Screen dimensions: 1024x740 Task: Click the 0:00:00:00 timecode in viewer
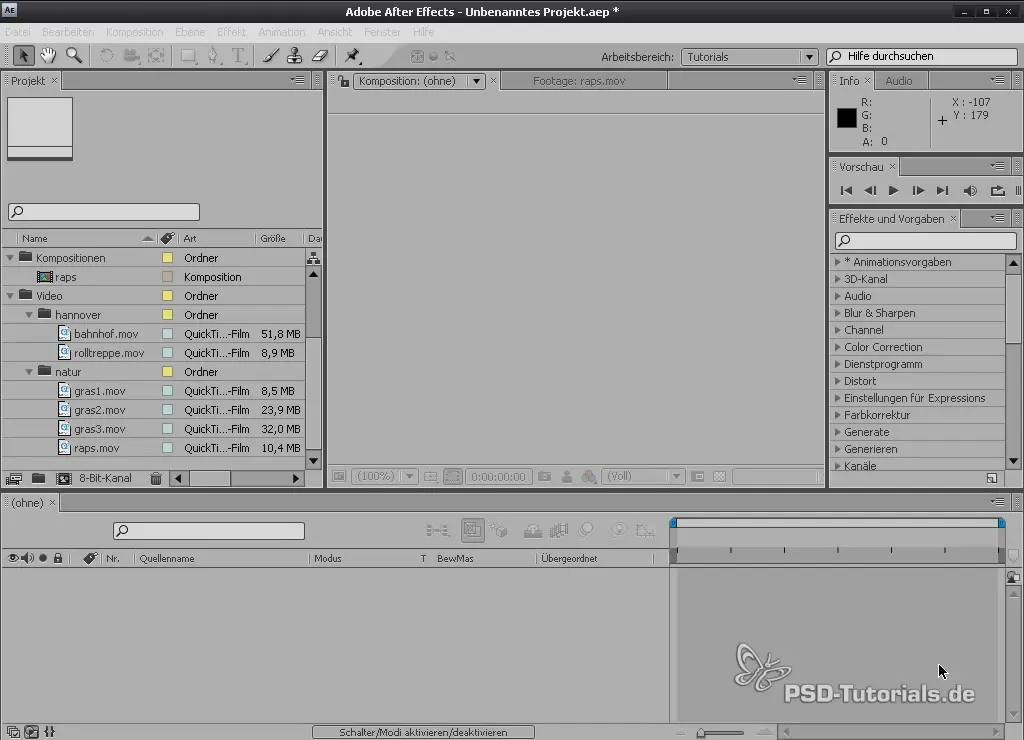point(498,477)
